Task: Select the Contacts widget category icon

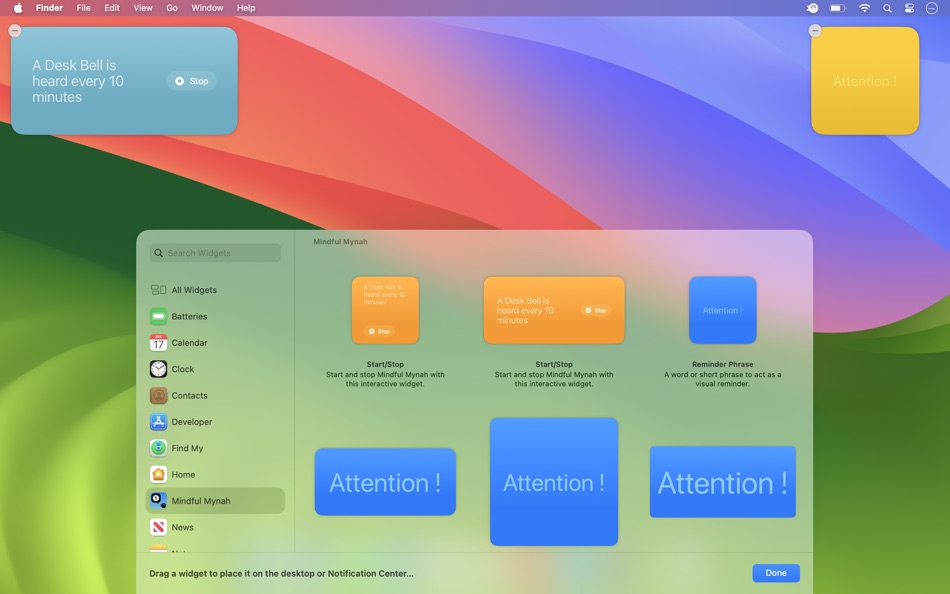Action: tap(158, 395)
